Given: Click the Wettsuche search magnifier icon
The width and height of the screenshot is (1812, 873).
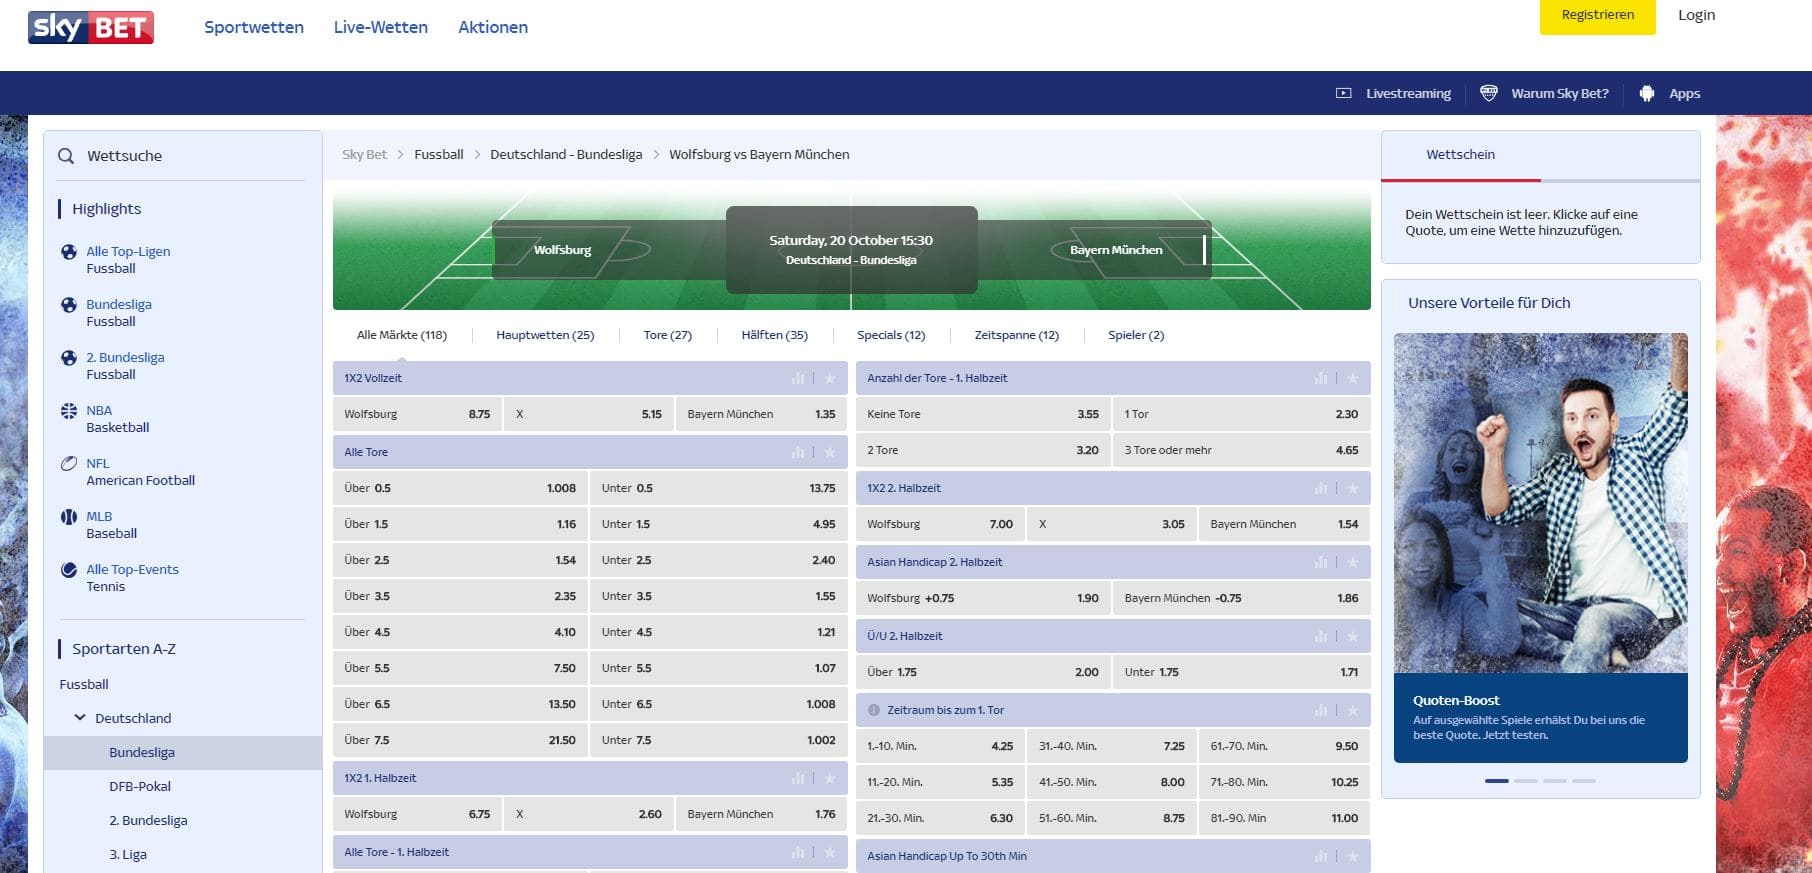Looking at the screenshot, I should tap(66, 156).
